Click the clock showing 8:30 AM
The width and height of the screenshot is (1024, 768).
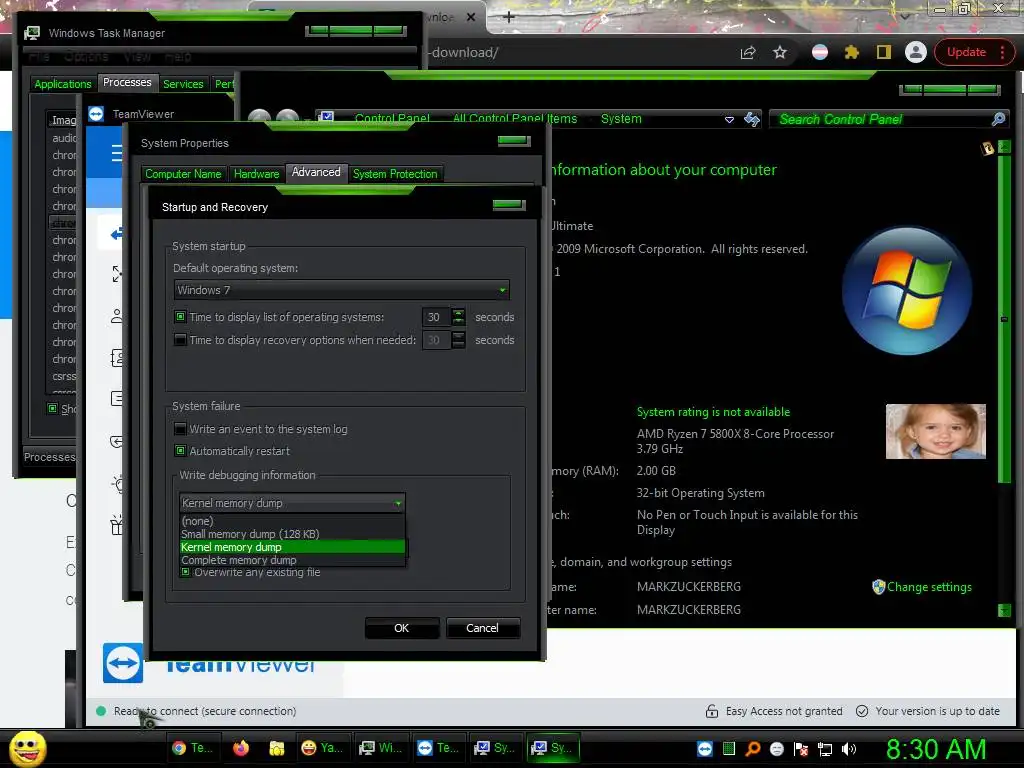coord(936,749)
